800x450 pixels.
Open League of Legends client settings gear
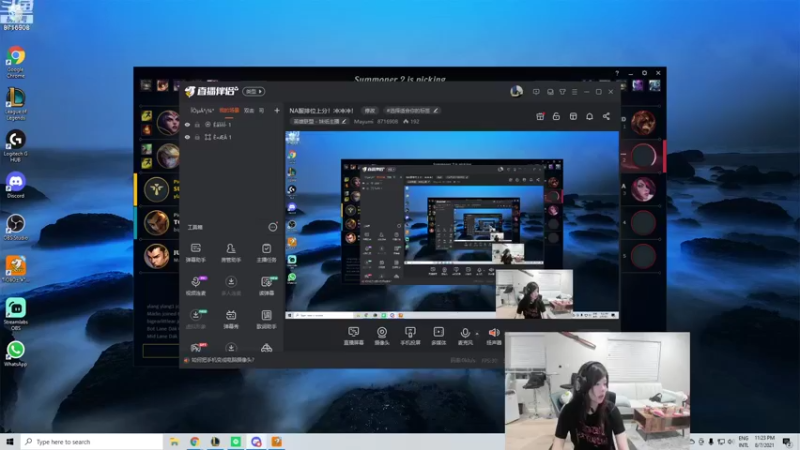tap(644, 73)
